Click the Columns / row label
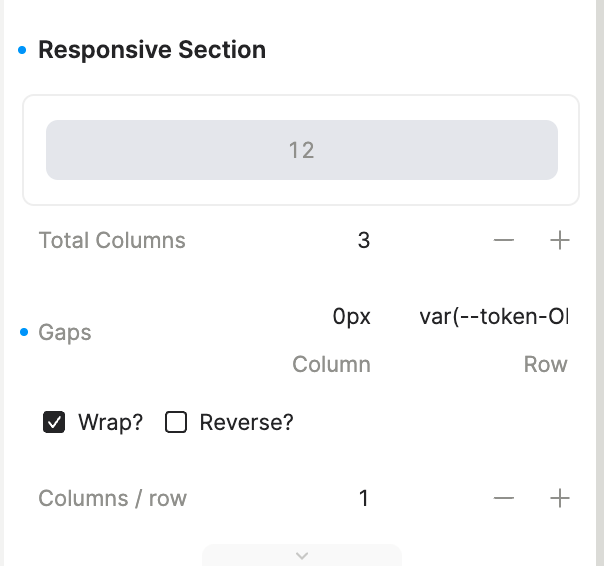This screenshot has height=566, width=604. (112, 498)
